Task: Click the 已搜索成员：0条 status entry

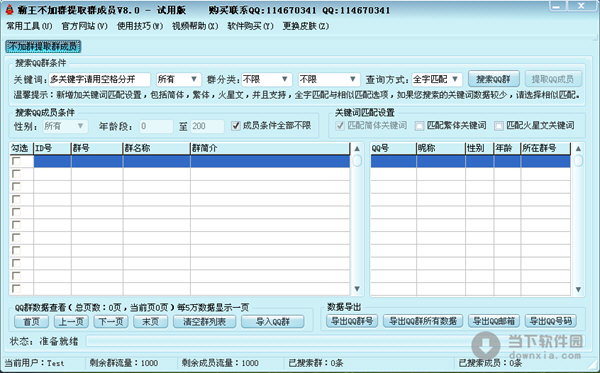Action: 490,363
